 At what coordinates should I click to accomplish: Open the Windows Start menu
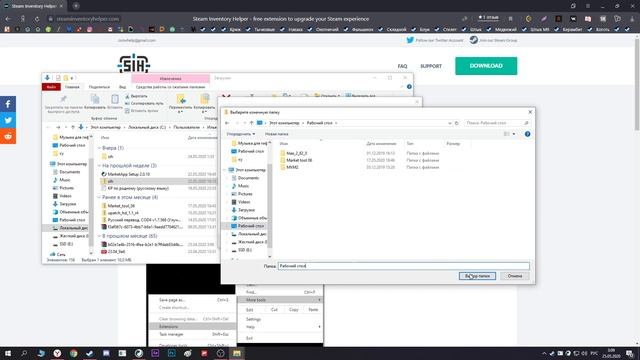8,353
